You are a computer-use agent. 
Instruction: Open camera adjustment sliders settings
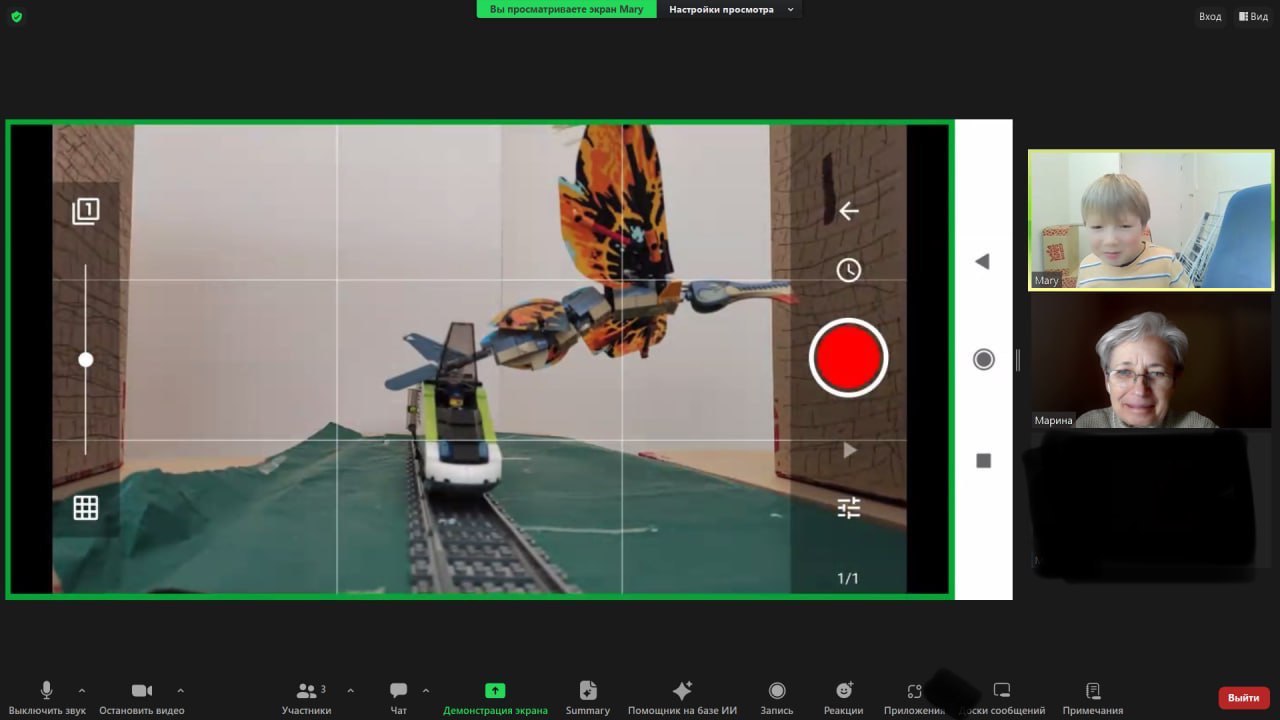tap(848, 508)
